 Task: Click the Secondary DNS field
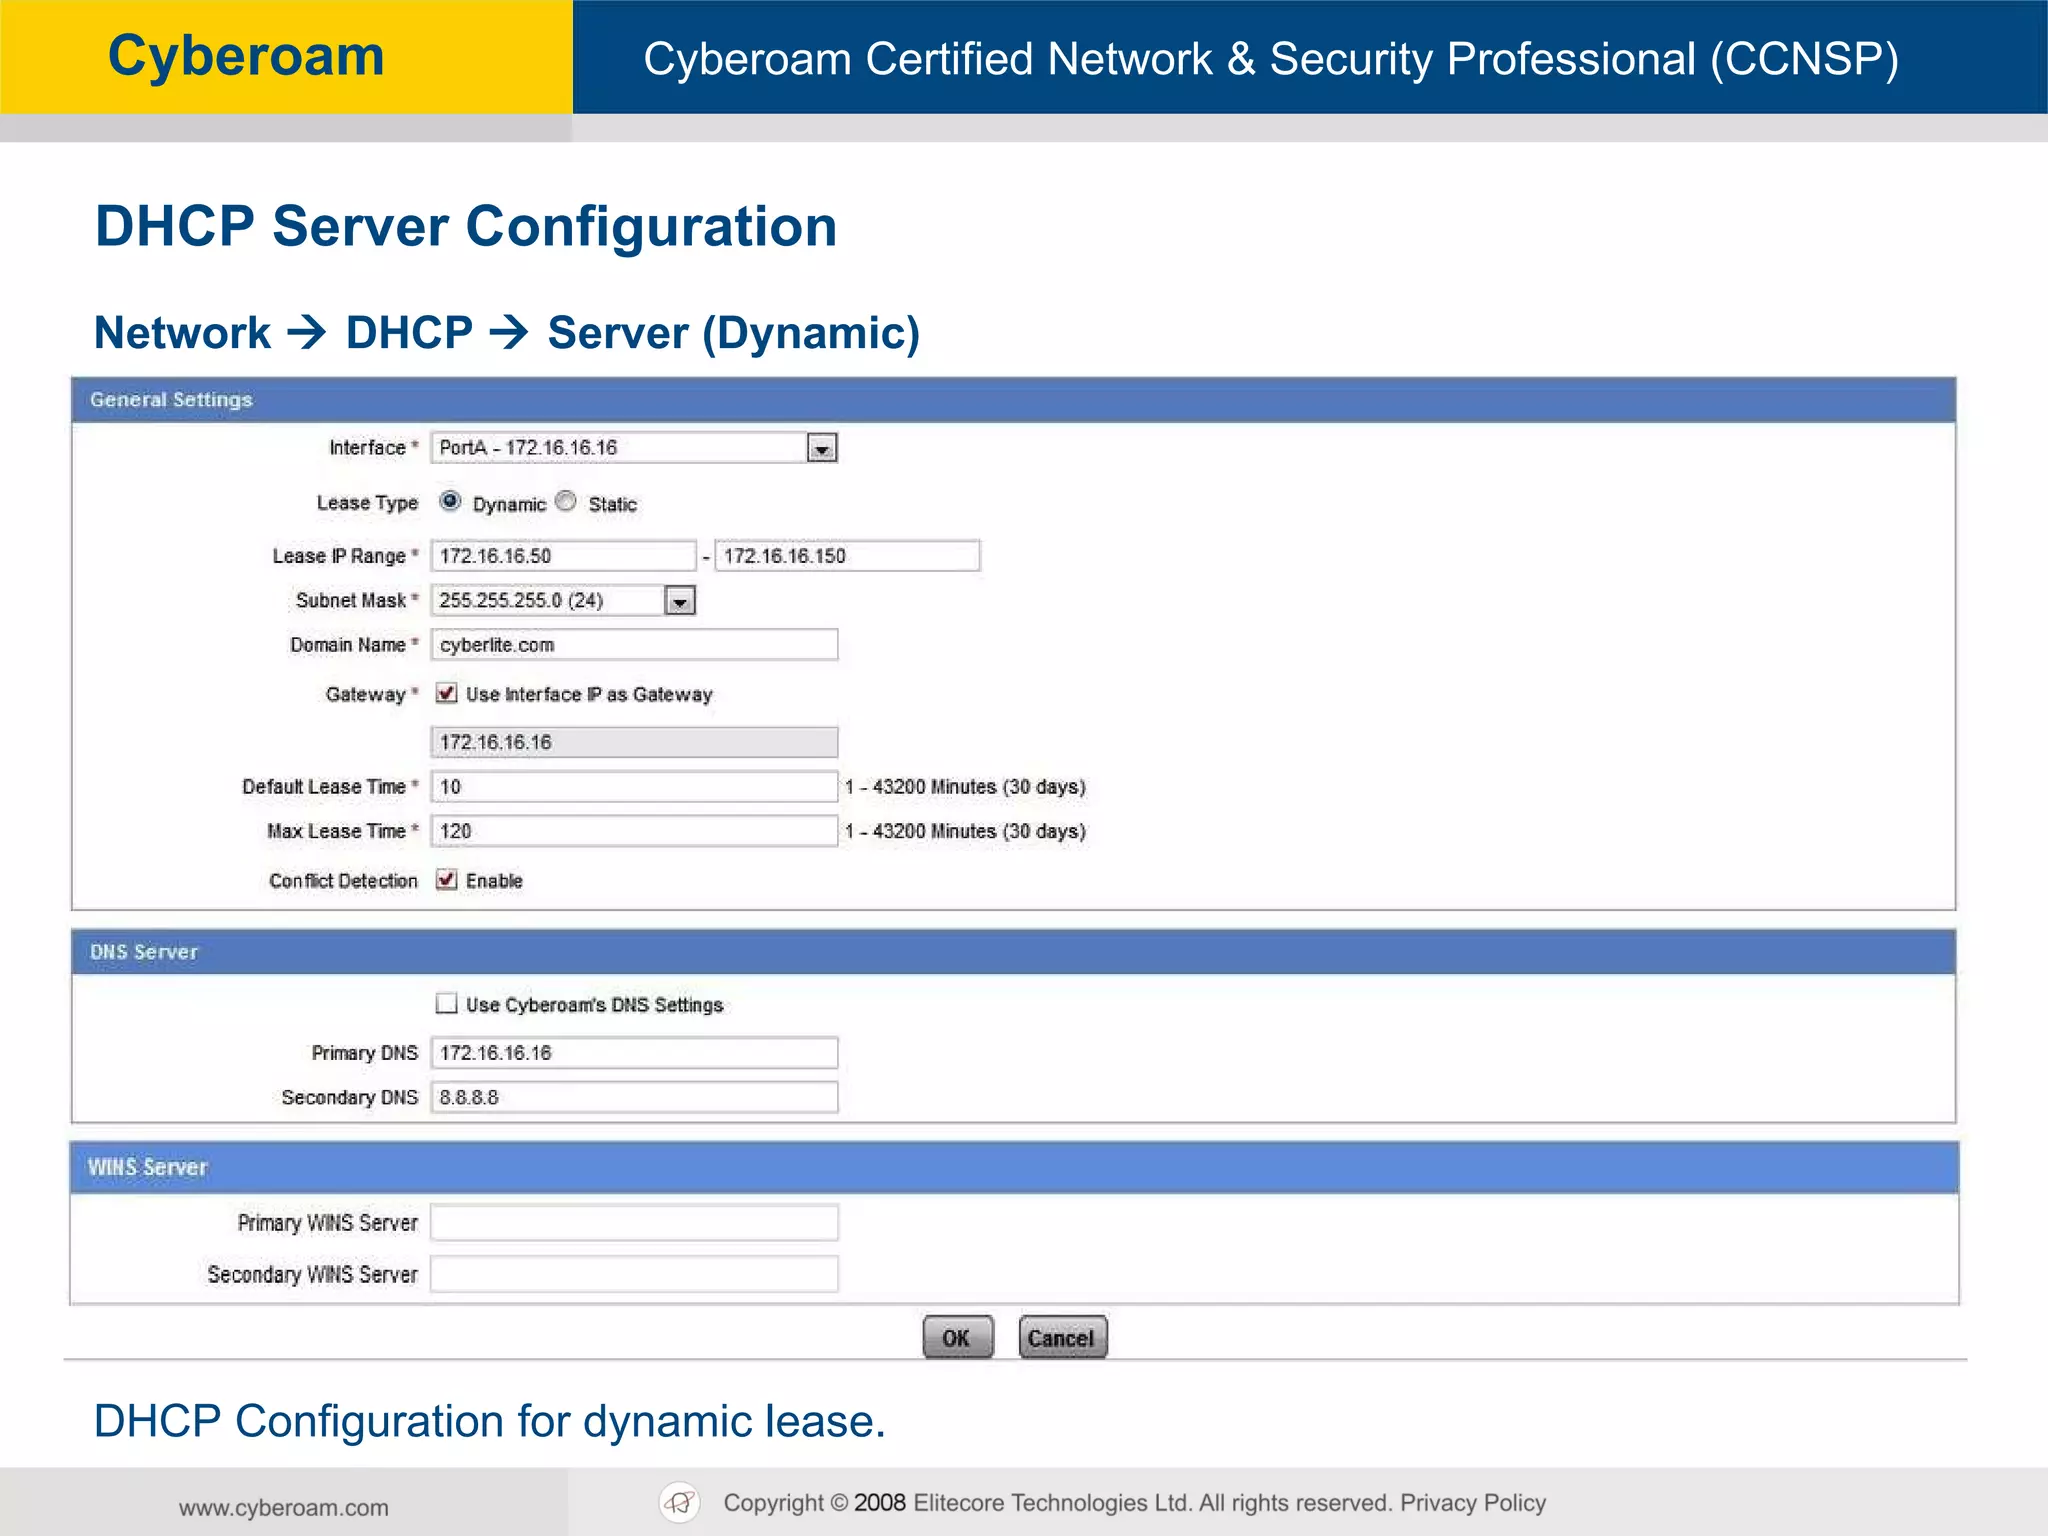coord(634,1097)
